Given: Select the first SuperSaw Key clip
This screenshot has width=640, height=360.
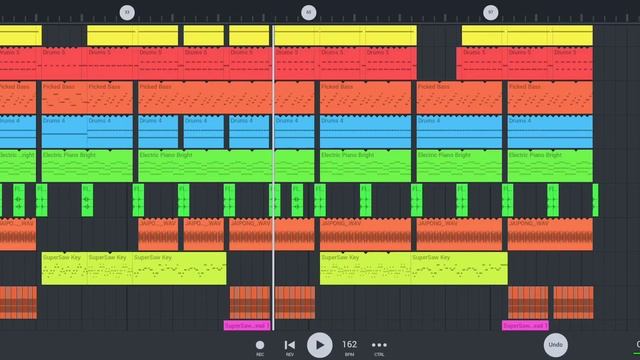Looking at the screenshot, I should (64, 268).
